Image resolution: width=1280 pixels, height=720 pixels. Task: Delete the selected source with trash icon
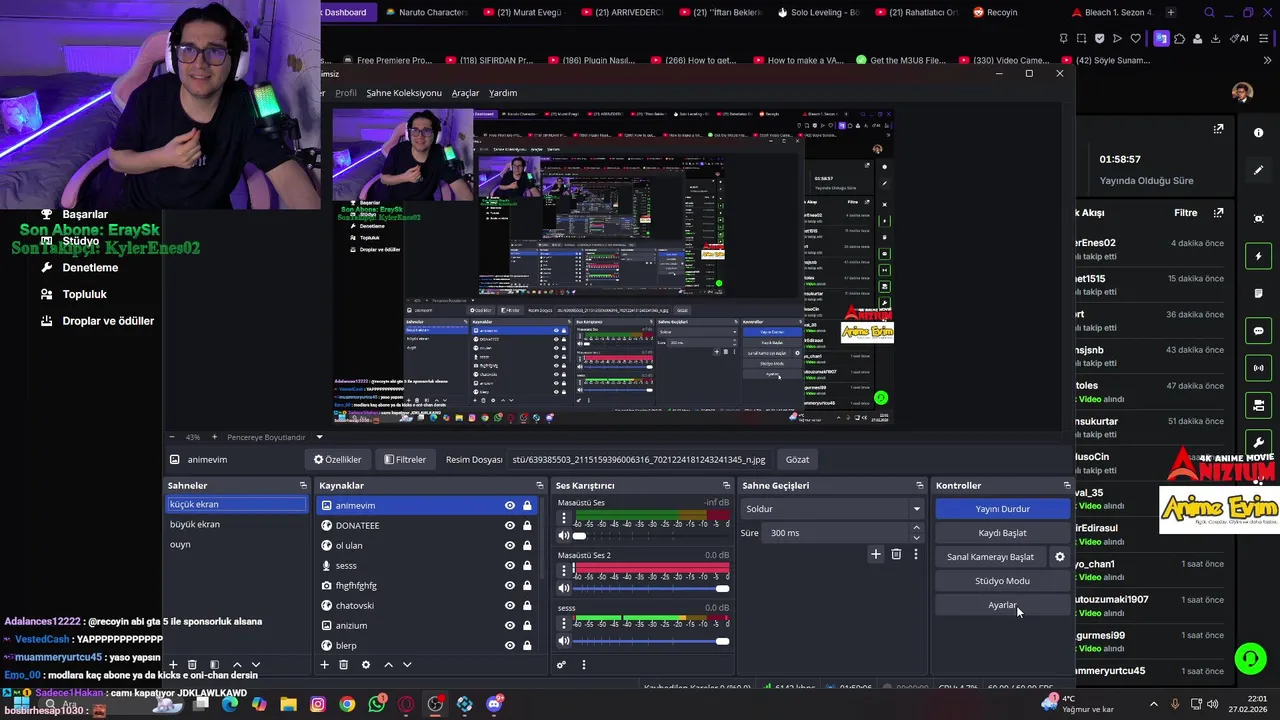coord(343,665)
